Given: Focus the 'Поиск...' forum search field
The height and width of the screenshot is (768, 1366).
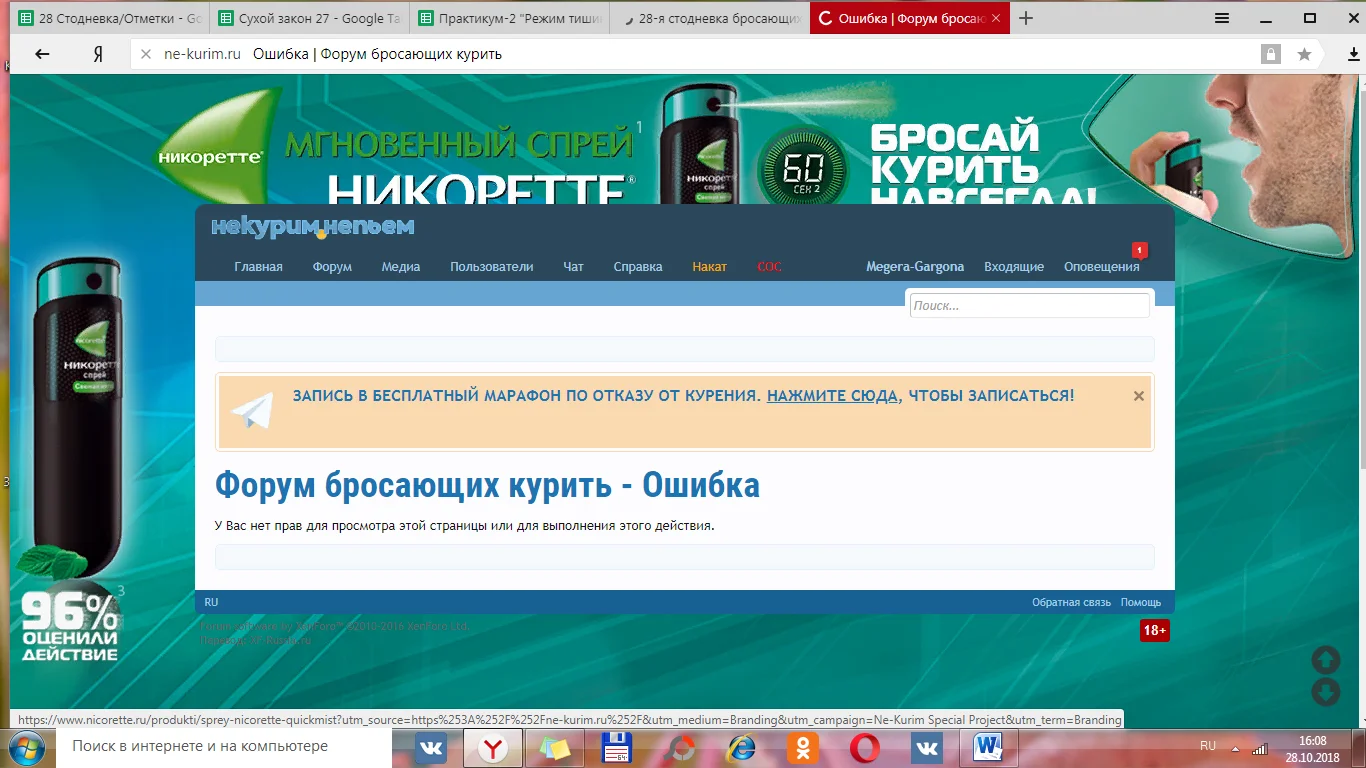Looking at the screenshot, I should click(x=1030, y=306).
